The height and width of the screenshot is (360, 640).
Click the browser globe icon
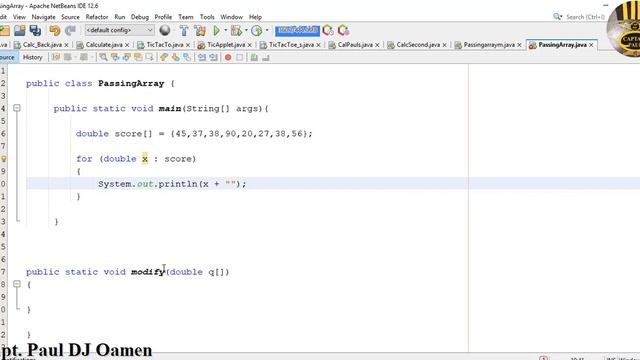point(164,30)
